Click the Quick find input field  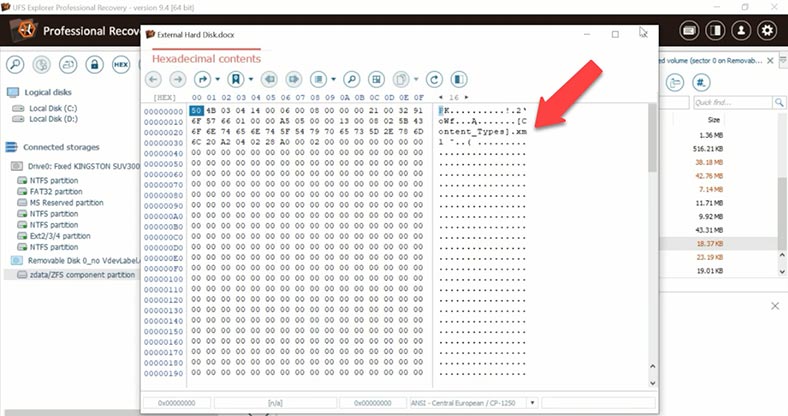732,102
